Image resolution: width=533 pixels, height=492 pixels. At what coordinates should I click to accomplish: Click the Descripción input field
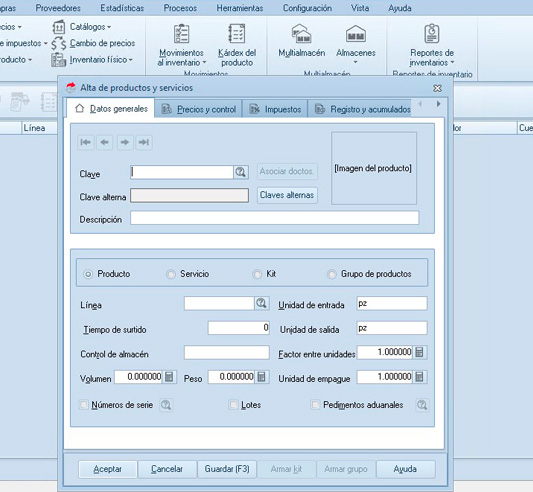pyautogui.click(x=275, y=218)
